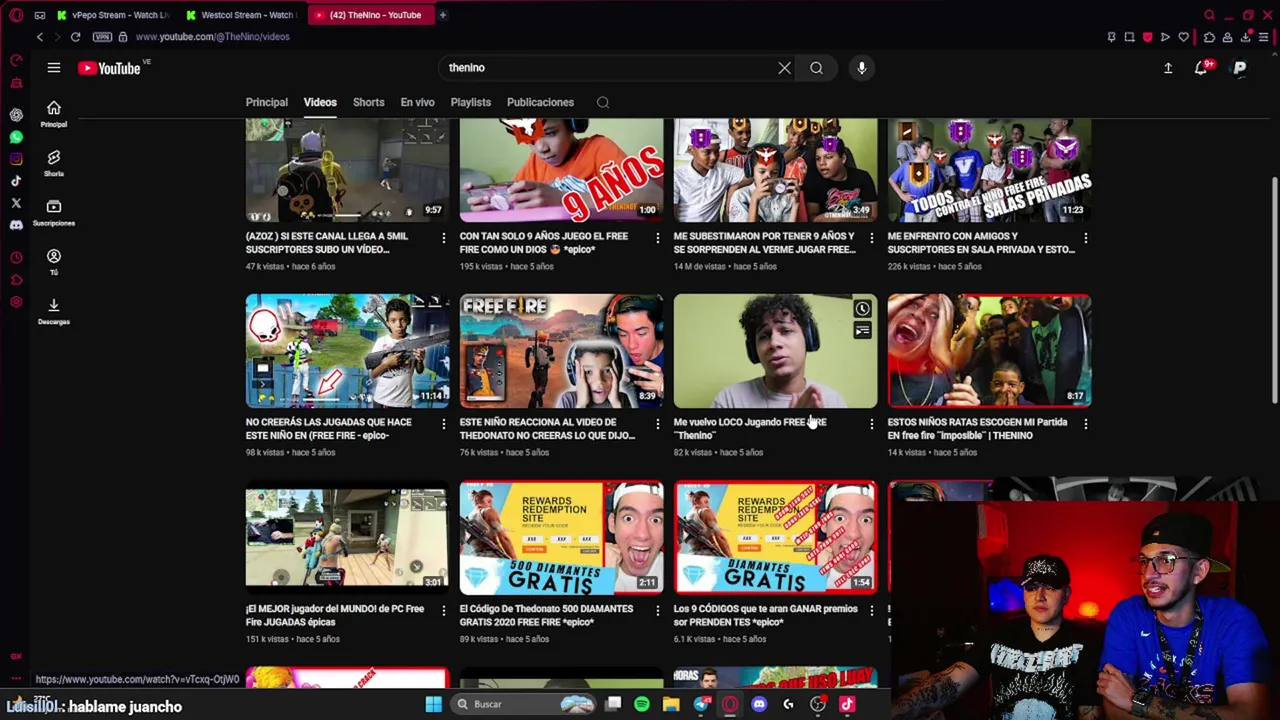Open options for NO CREERÁS LAS JUGADAS video
The image size is (1280, 720).
(x=443, y=424)
